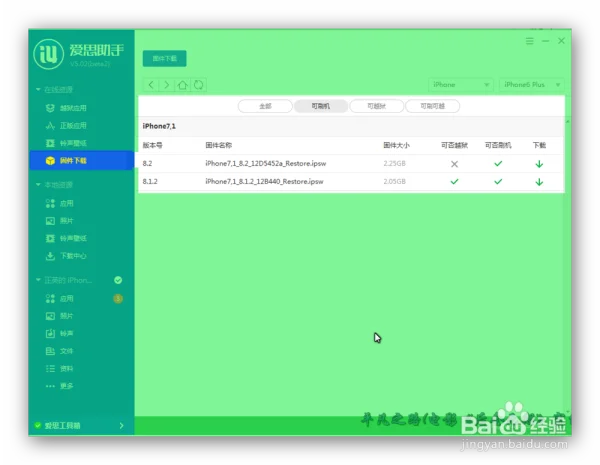Switch to the 全部 filter tab
The width and height of the screenshot is (600, 465).
[265, 106]
